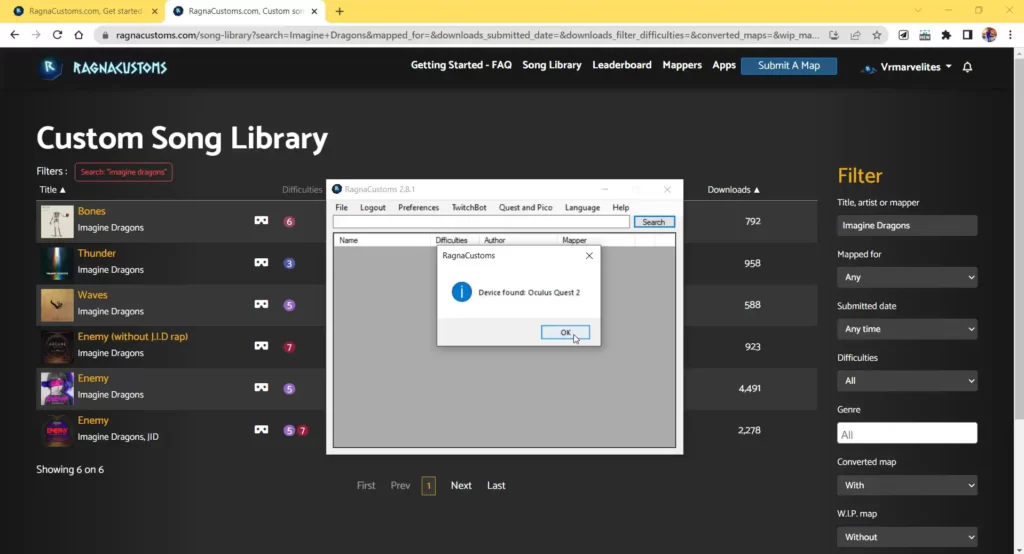
Task: Open the Help menu in RagnaCustoms app
Action: [x=620, y=207]
